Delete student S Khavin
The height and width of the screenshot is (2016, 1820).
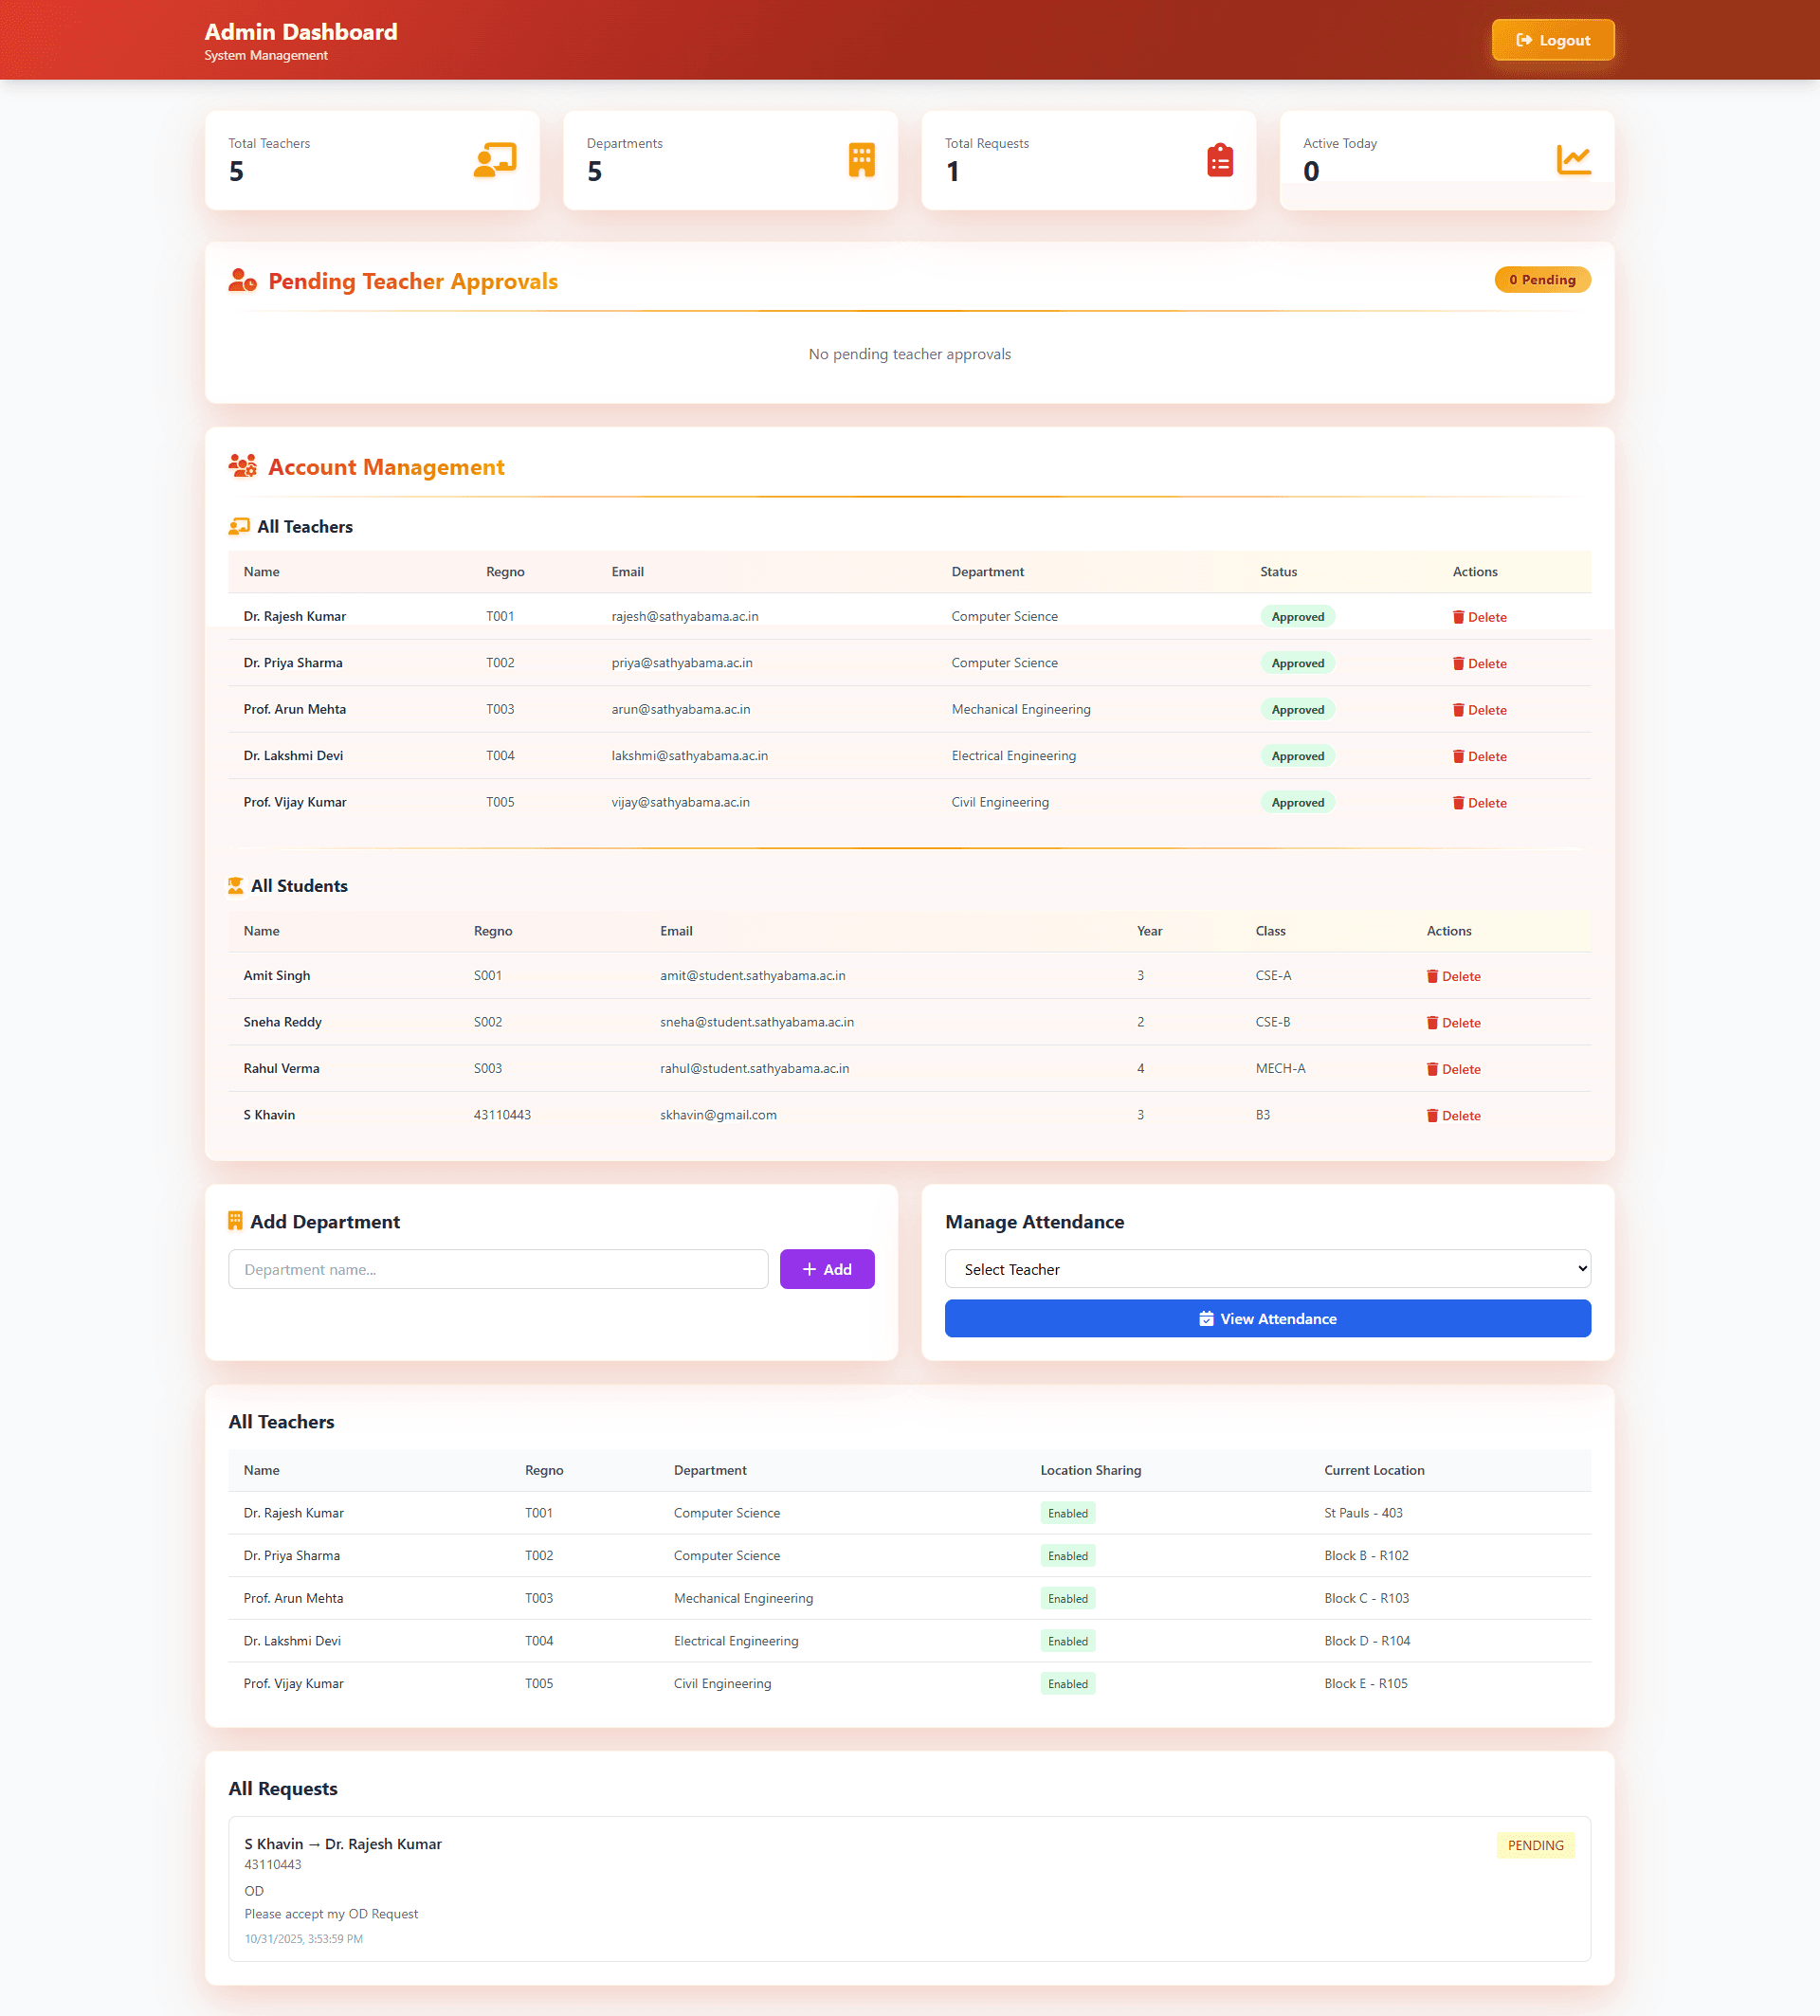pos(1453,1116)
